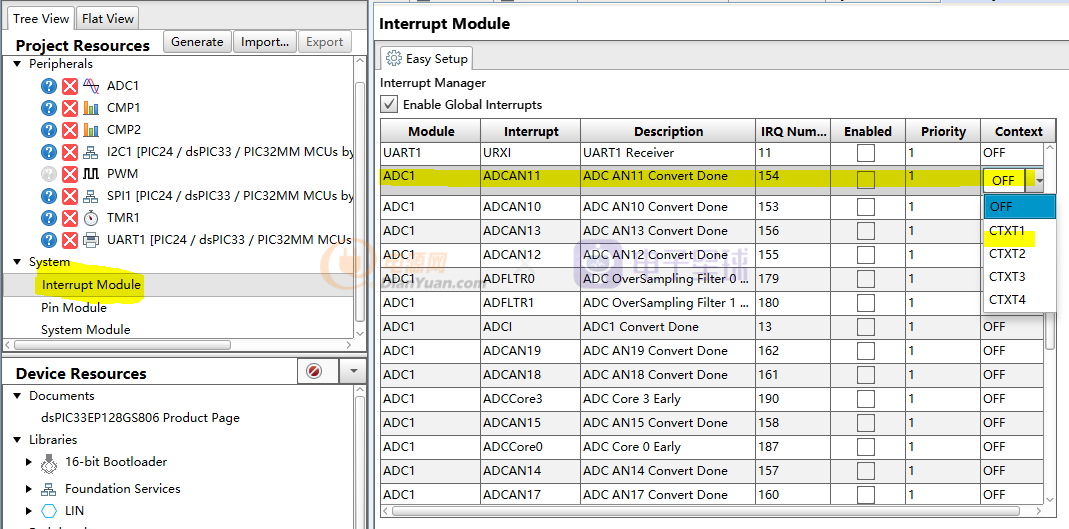Open help icon next to CMP1
The width and height of the screenshot is (1069, 529).
click(49, 108)
